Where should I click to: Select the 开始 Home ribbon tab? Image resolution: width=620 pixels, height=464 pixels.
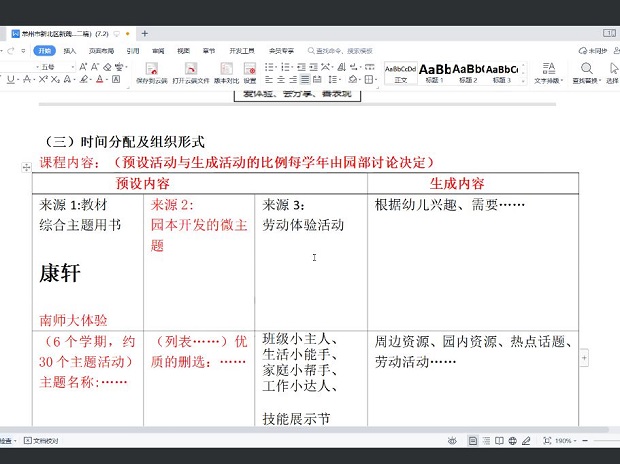point(44,51)
